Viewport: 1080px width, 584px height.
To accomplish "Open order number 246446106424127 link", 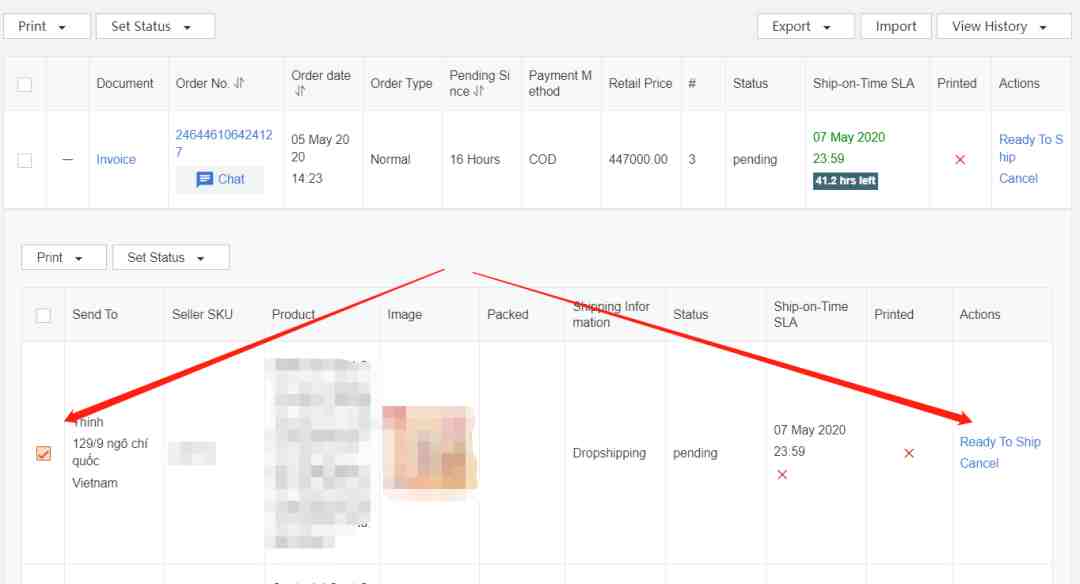I will pos(224,143).
